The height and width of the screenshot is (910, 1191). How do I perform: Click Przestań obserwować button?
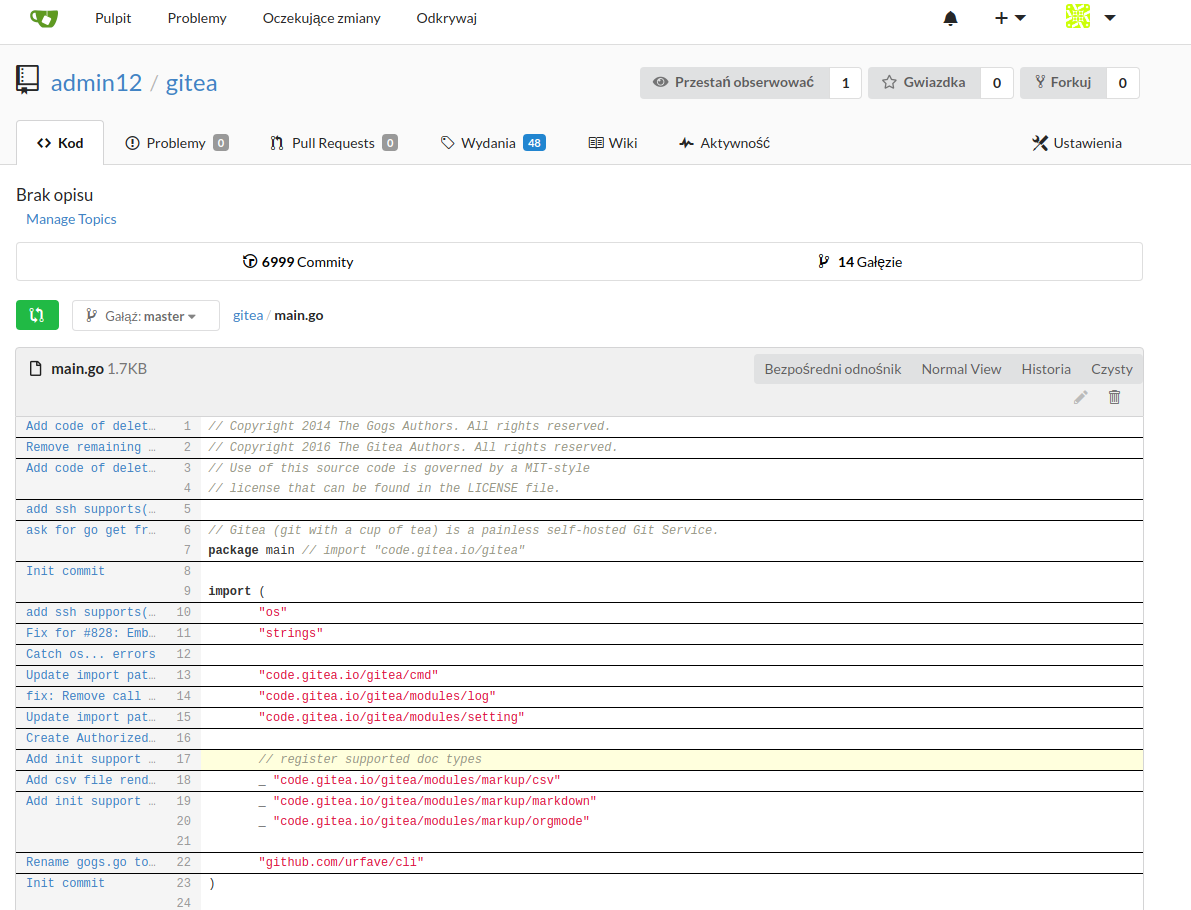[735, 83]
